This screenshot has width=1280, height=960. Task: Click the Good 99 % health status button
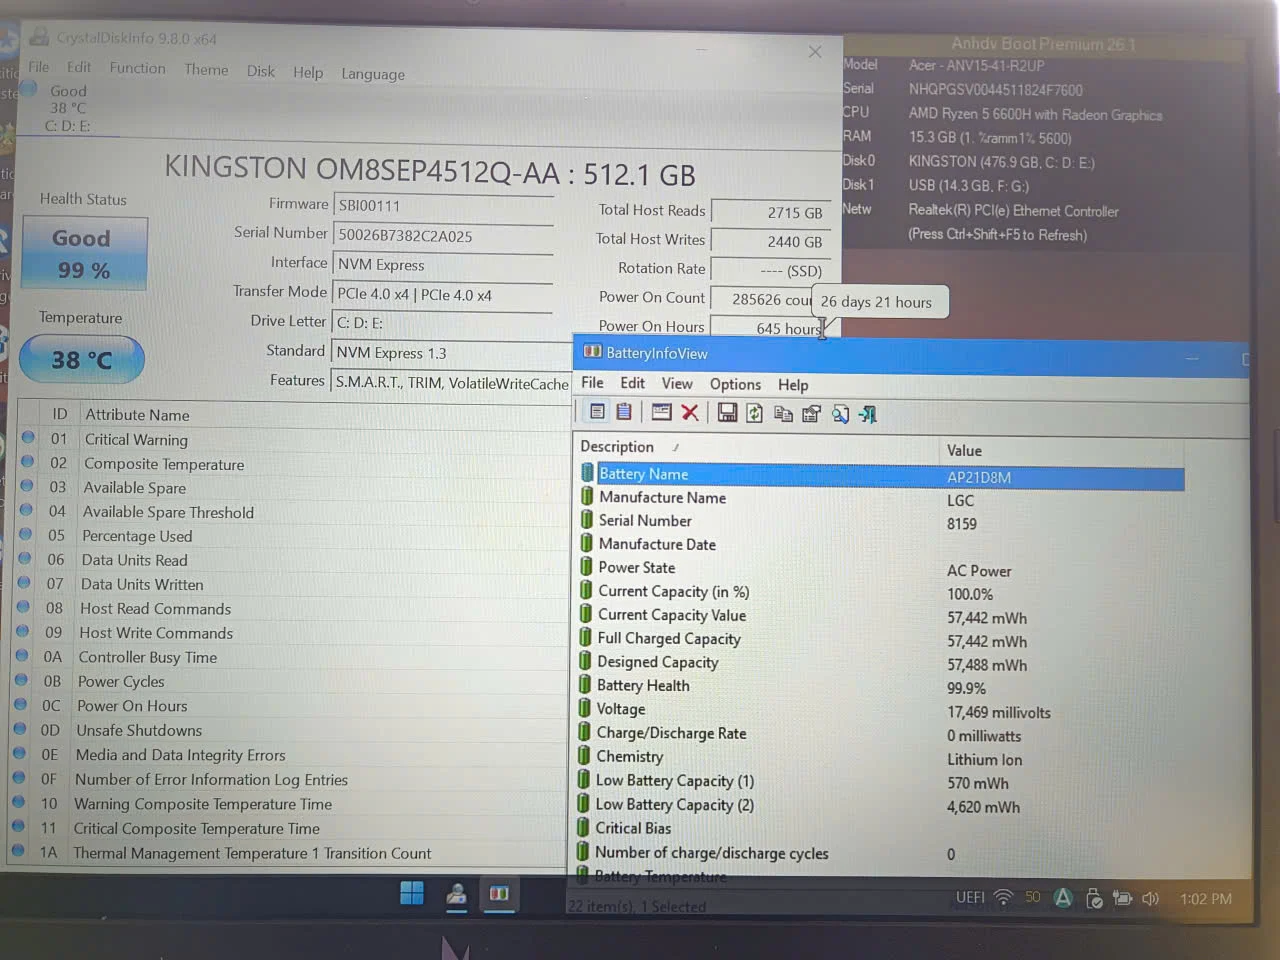(x=82, y=254)
